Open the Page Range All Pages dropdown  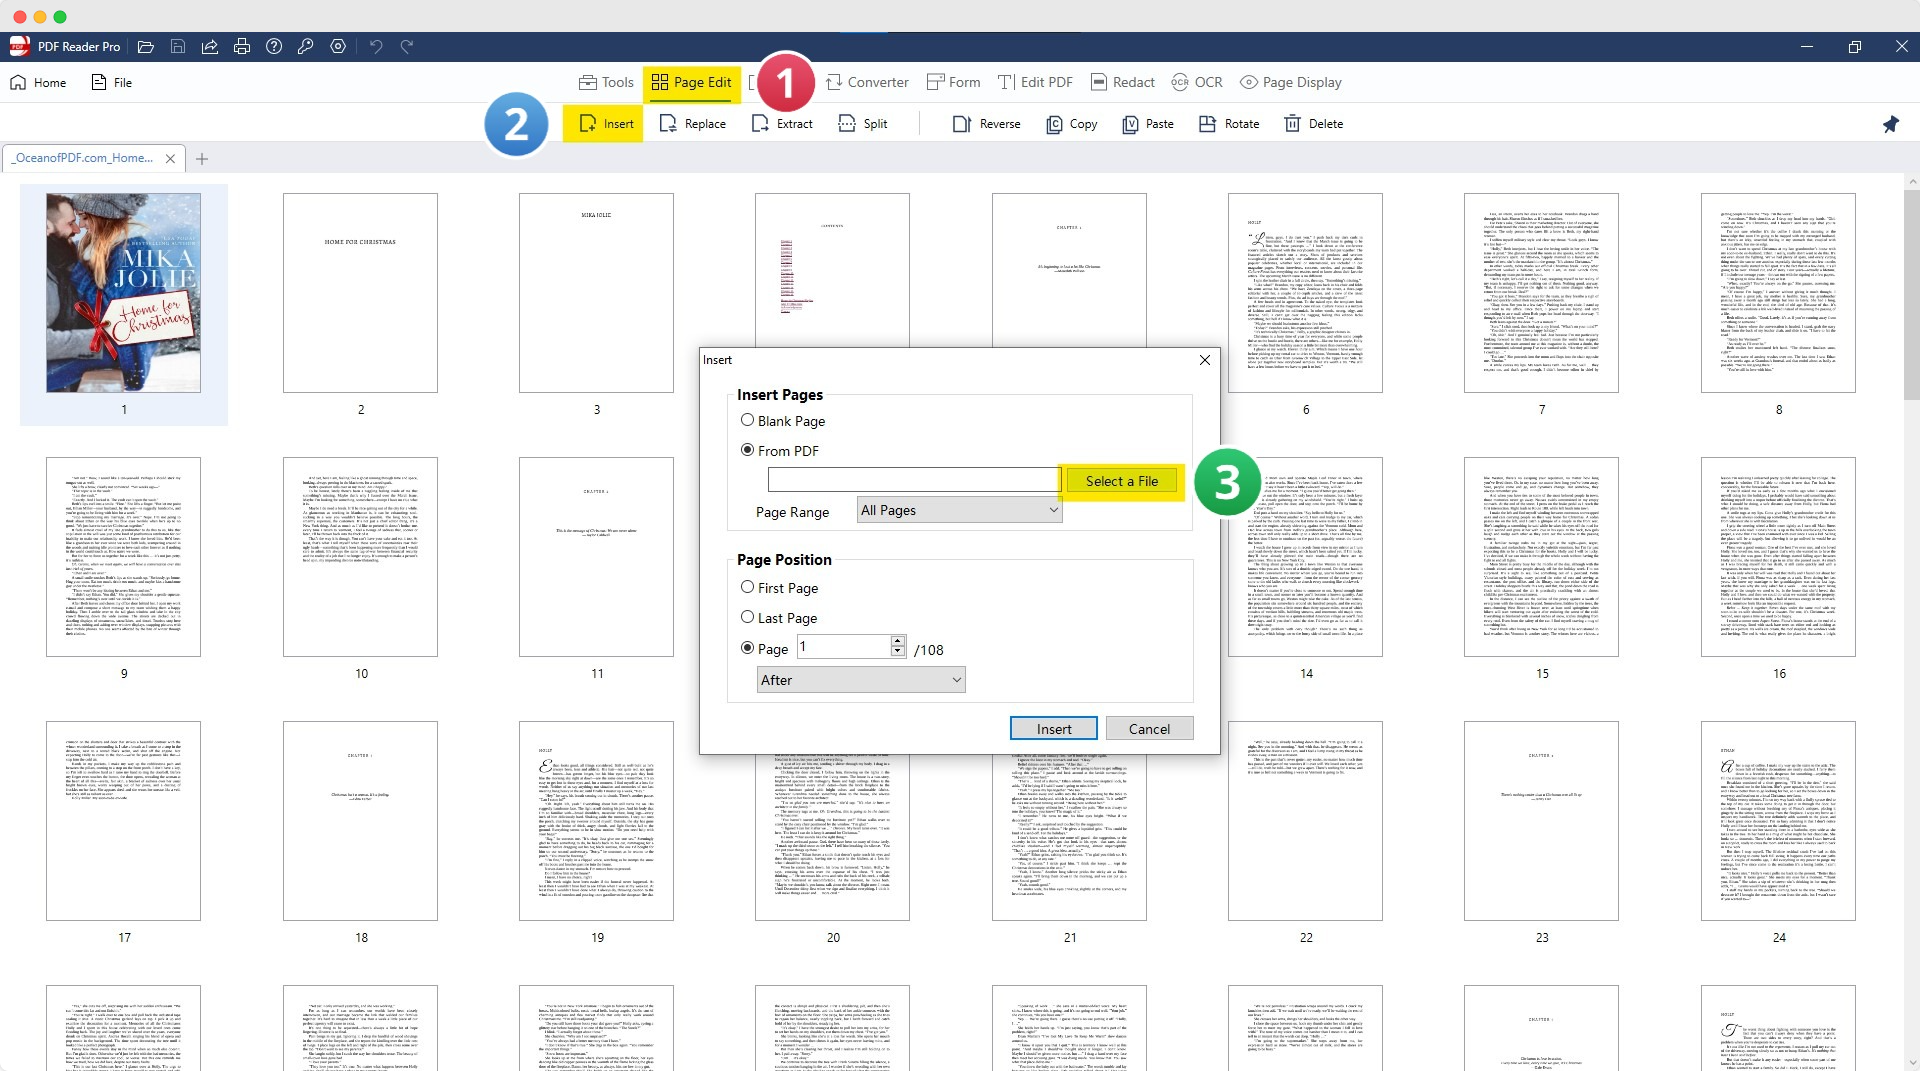(959, 510)
